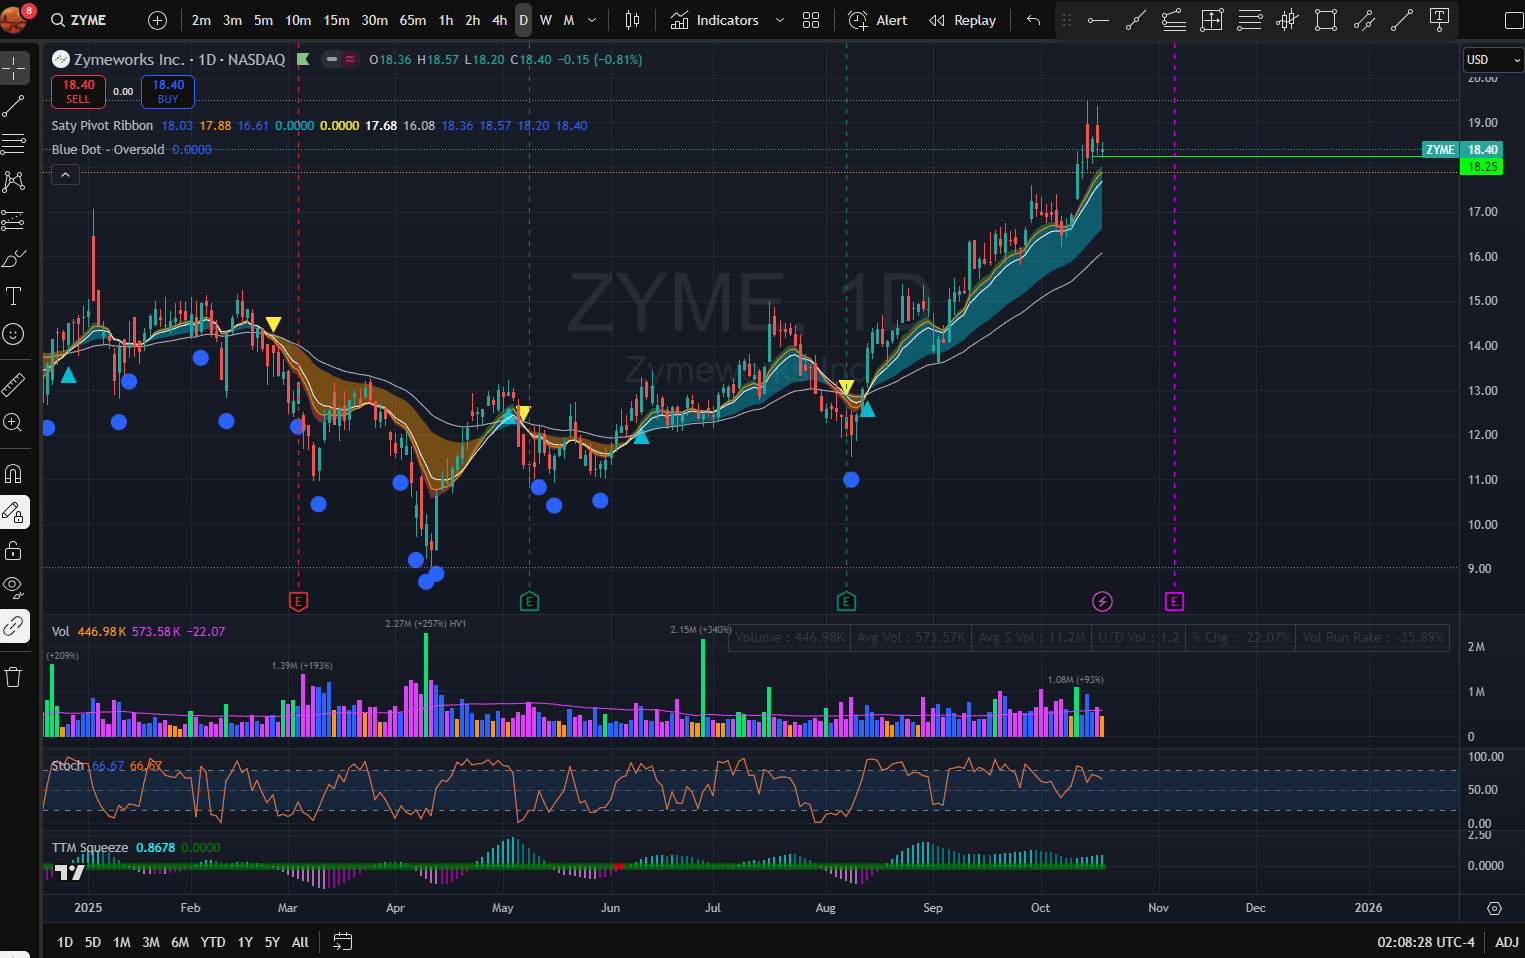Select the trend line tool in left sidebar
Screen dimensions: 1525x958
(14, 106)
